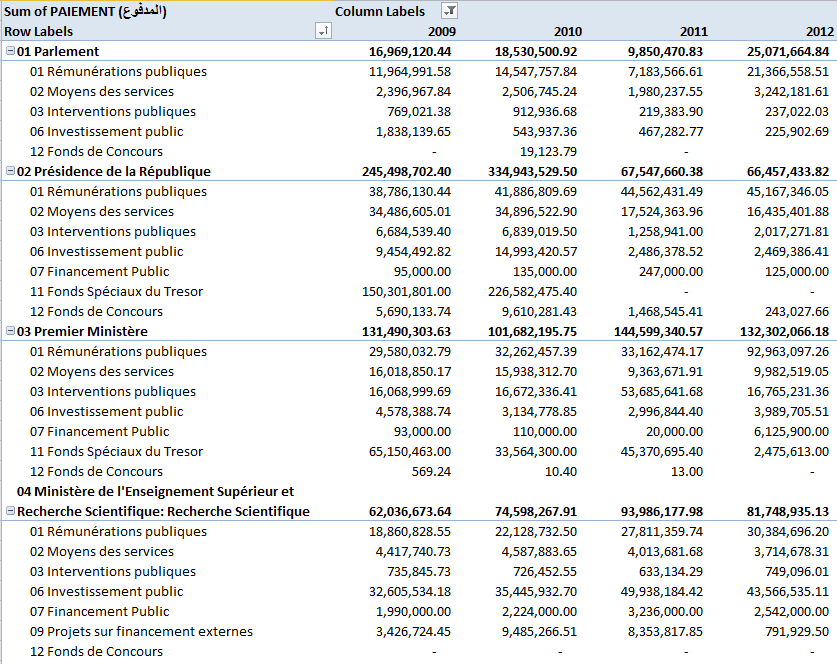837x664 pixels.
Task: Click cell 150,301,801.00 Fonds Spéciaux
Action: point(407,292)
